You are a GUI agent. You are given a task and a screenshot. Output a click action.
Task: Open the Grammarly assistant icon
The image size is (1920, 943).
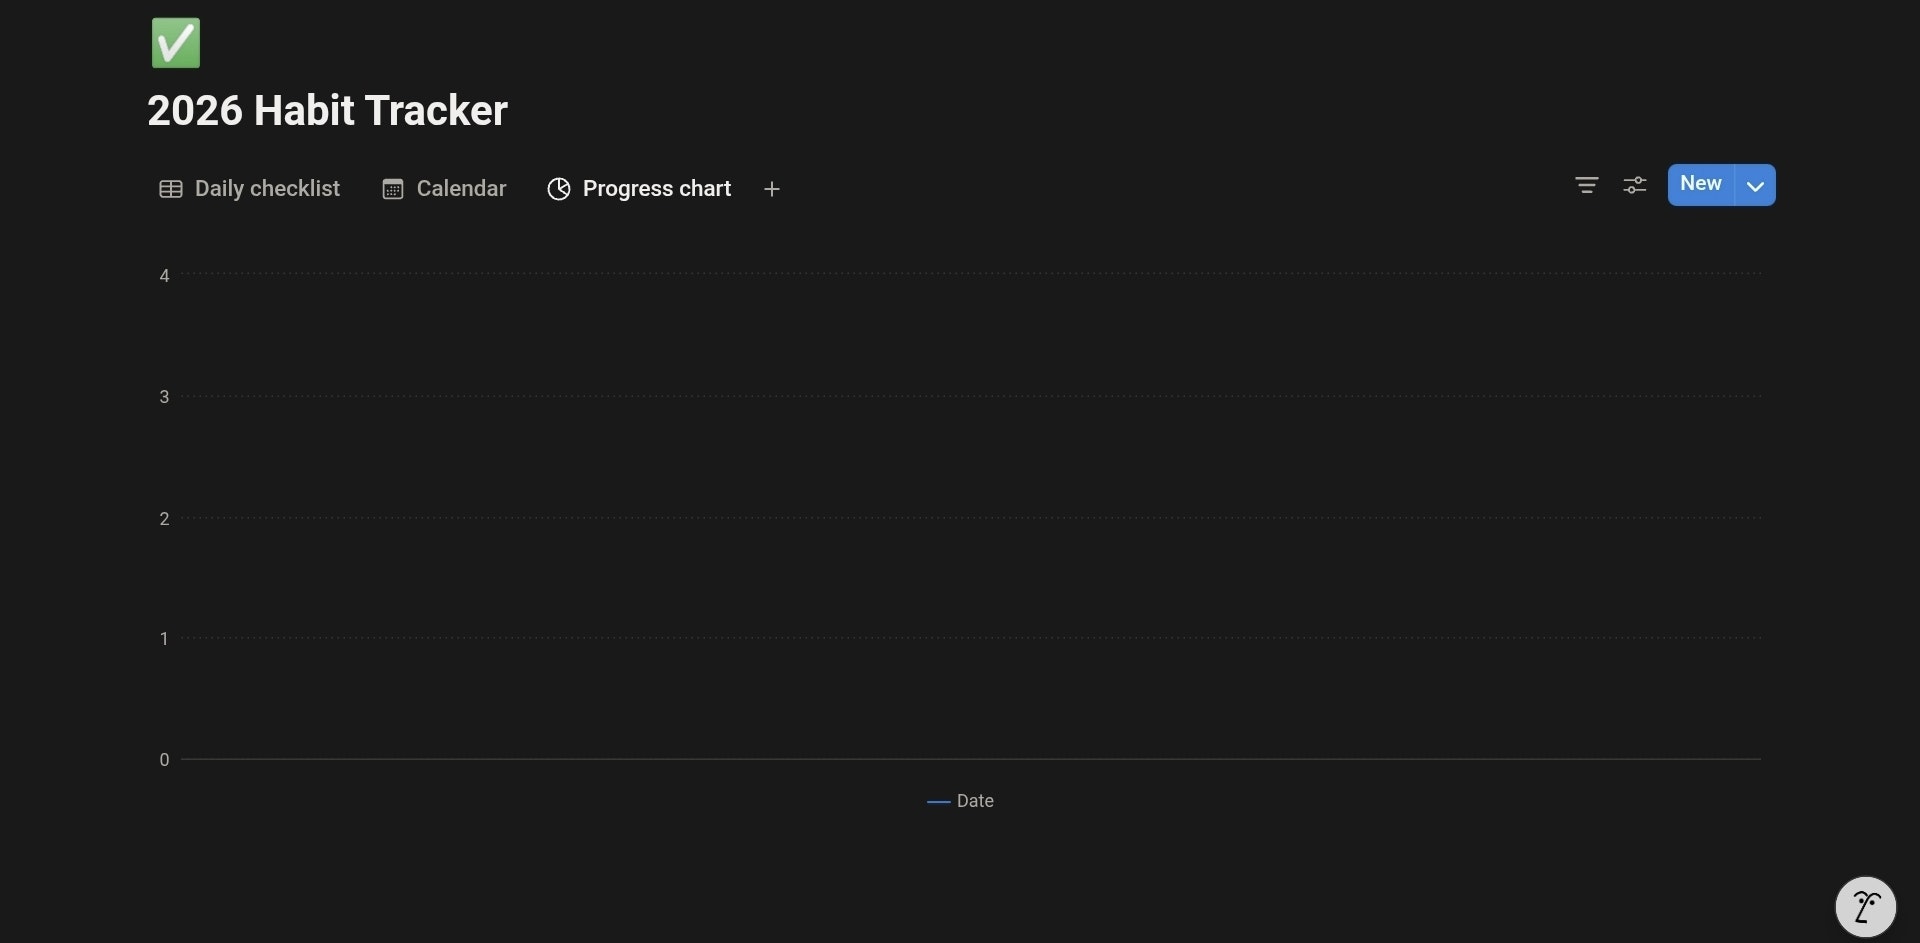pyautogui.click(x=1866, y=906)
